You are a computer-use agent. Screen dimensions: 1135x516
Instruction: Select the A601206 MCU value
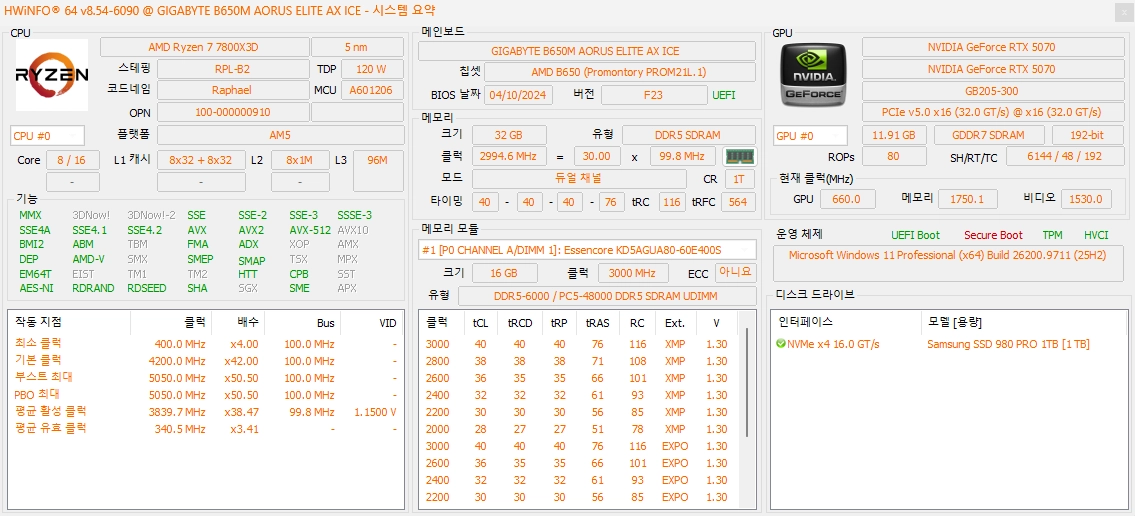click(371, 90)
